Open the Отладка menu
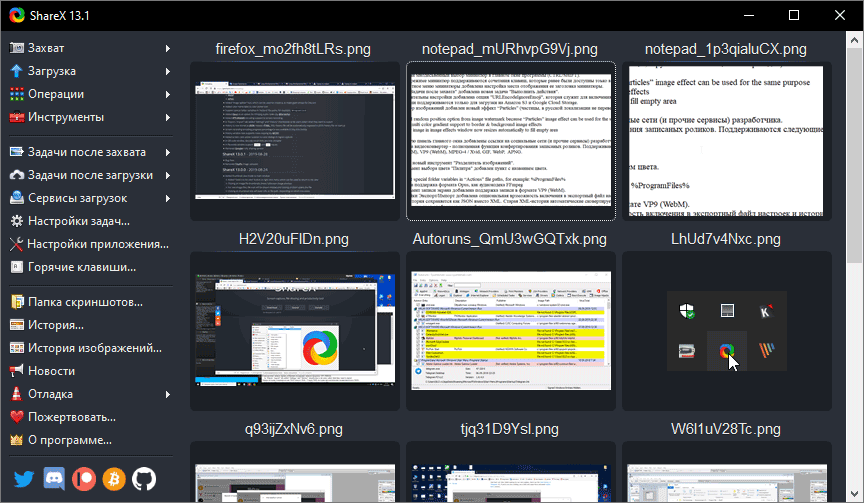 [90, 394]
